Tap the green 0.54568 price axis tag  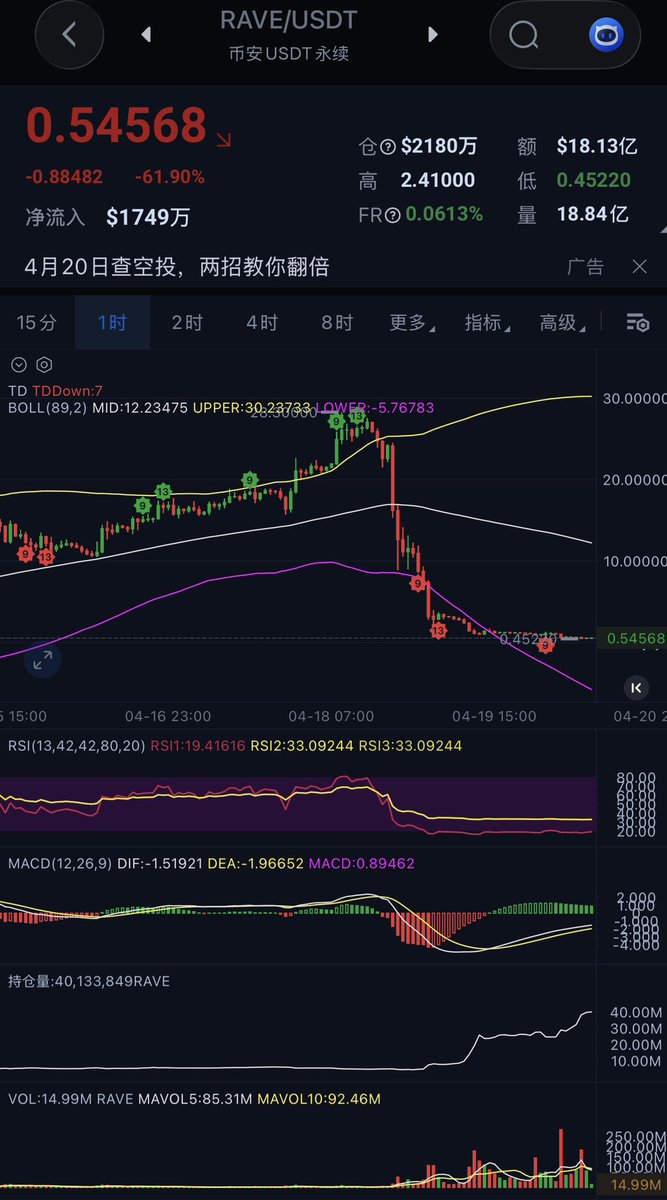[635, 638]
